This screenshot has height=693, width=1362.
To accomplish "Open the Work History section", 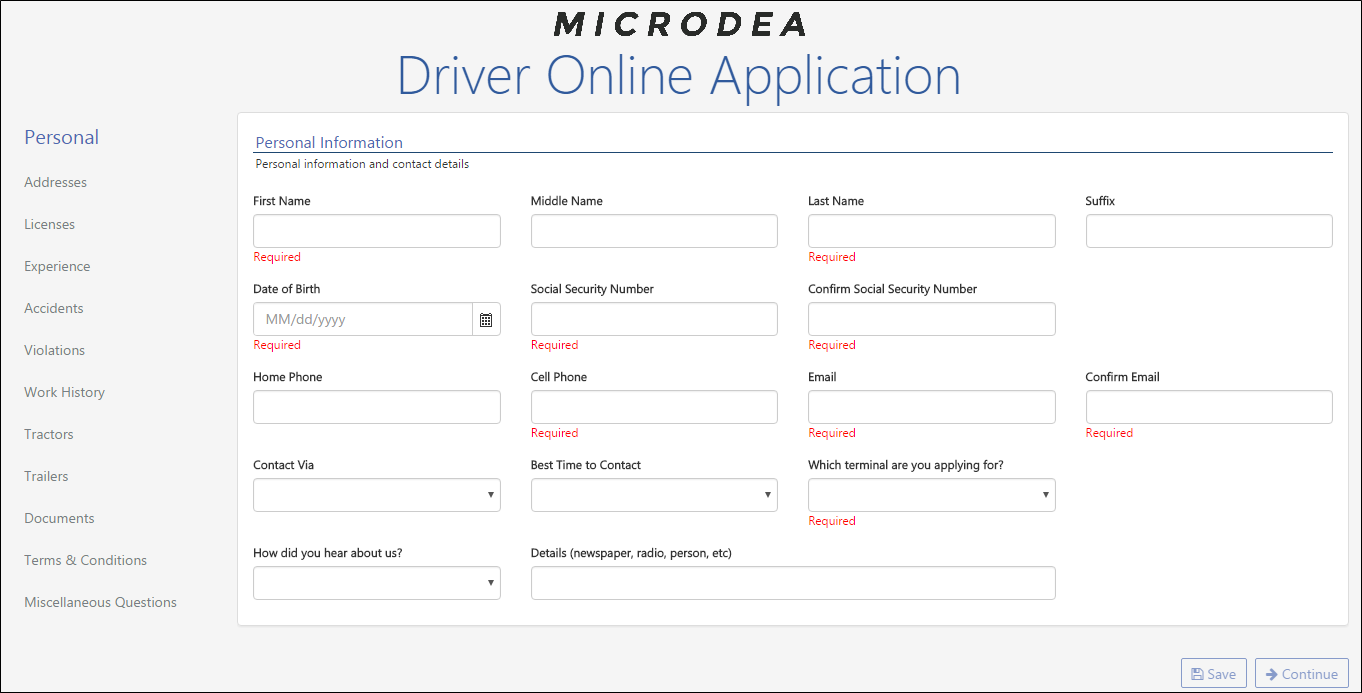I will (x=64, y=392).
